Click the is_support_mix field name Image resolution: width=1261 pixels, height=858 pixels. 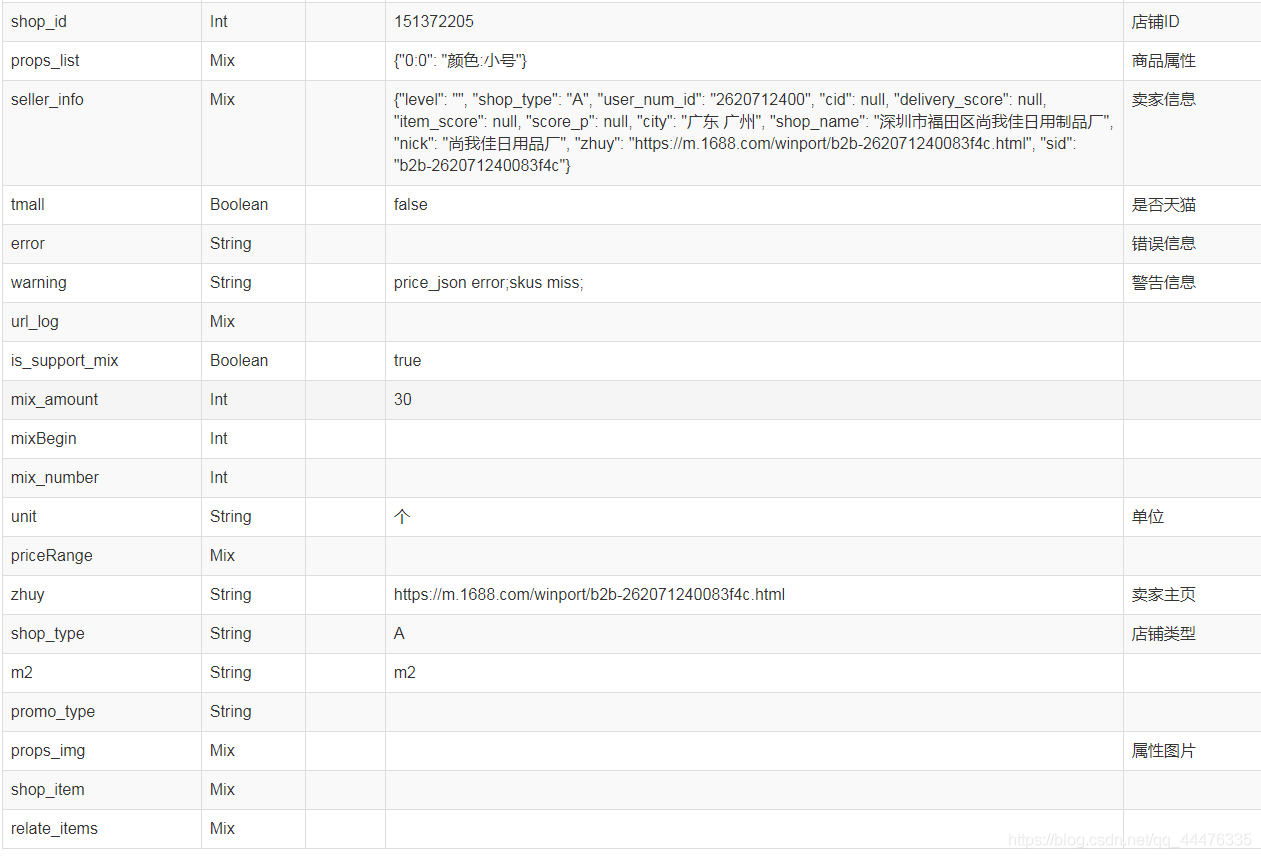65,361
